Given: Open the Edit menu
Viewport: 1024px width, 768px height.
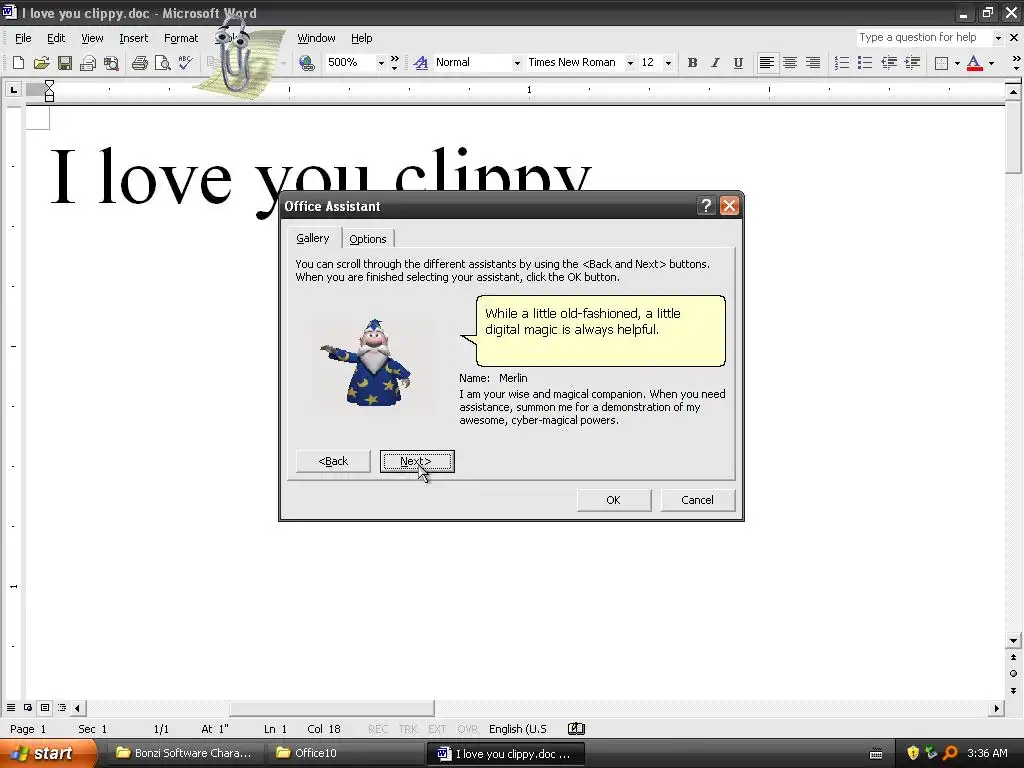Looking at the screenshot, I should tap(56, 38).
